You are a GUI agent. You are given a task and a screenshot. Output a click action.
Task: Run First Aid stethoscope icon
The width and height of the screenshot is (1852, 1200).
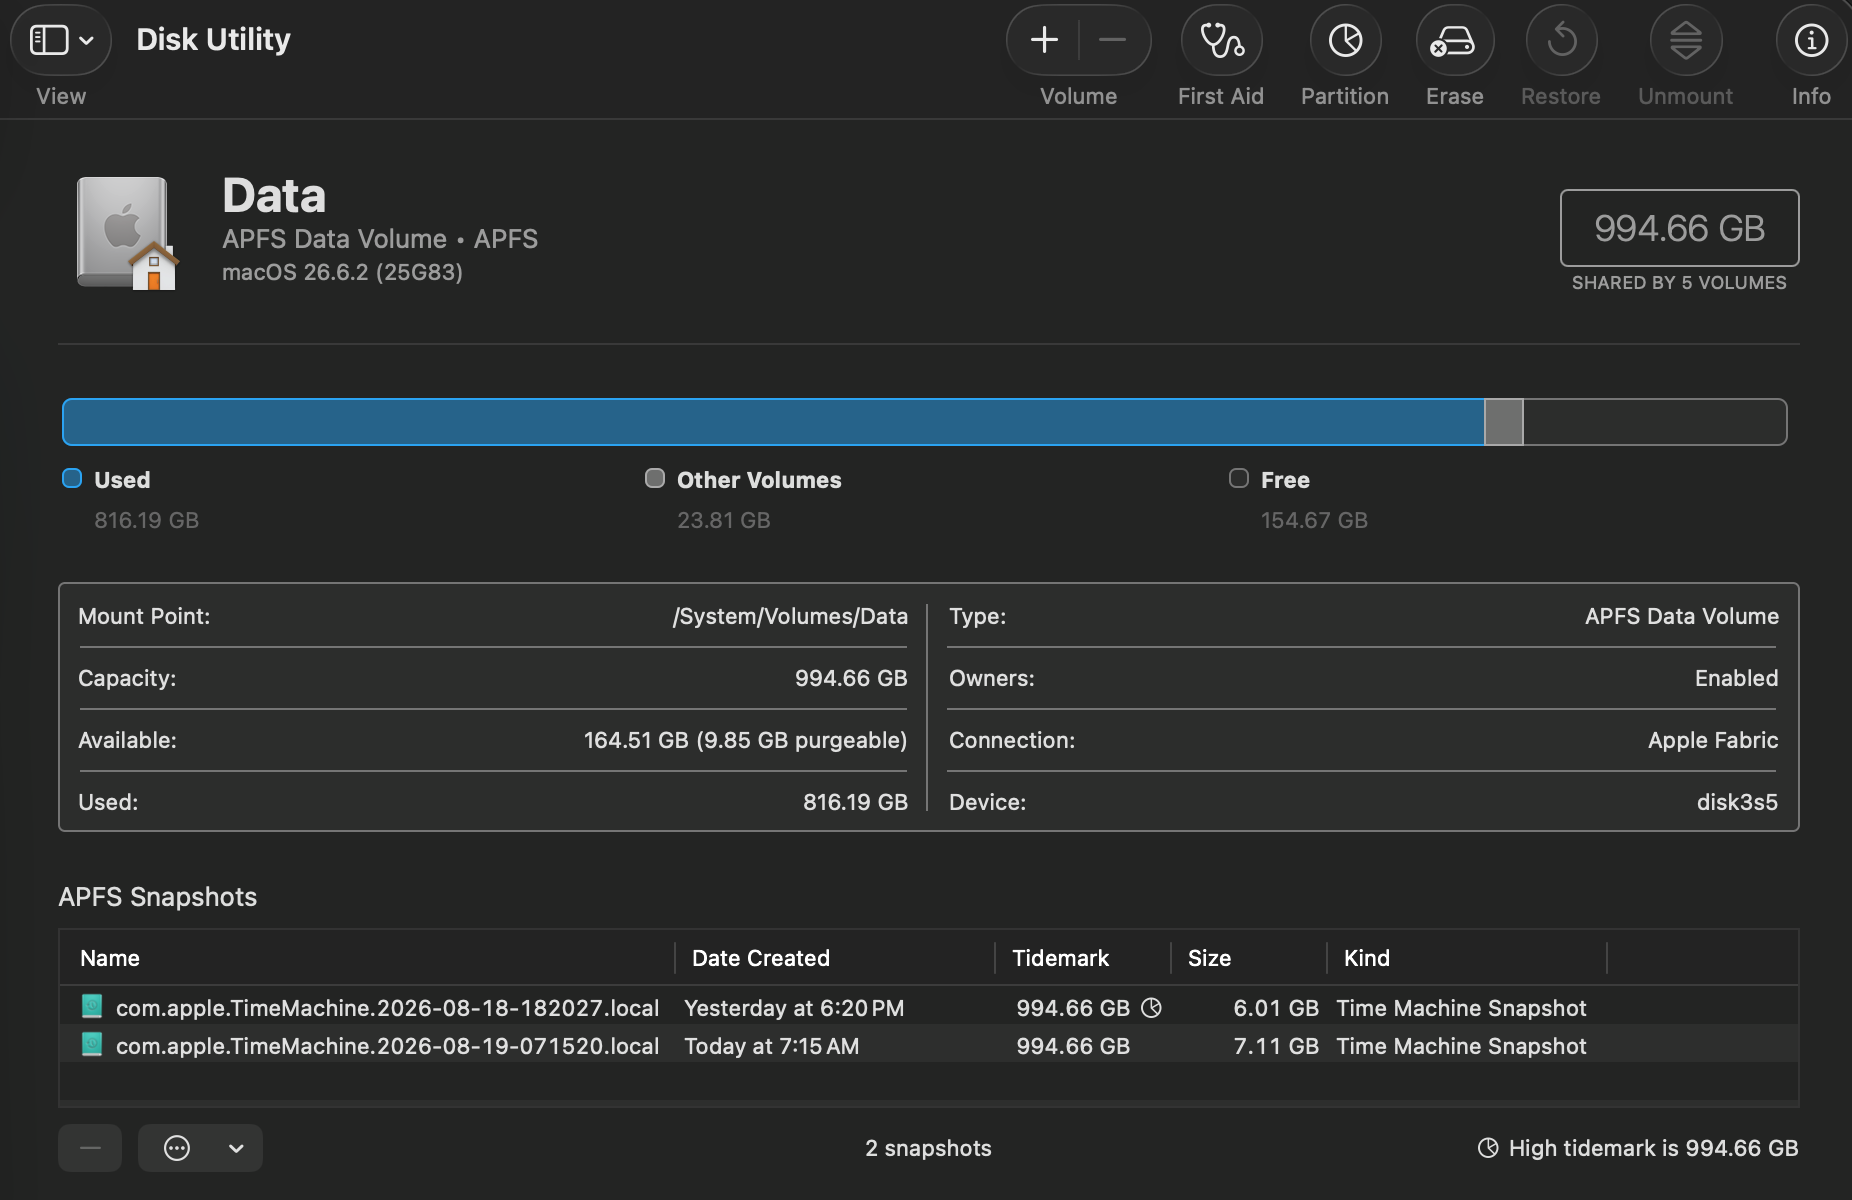pyautogui.click(x=1221, y=40)
